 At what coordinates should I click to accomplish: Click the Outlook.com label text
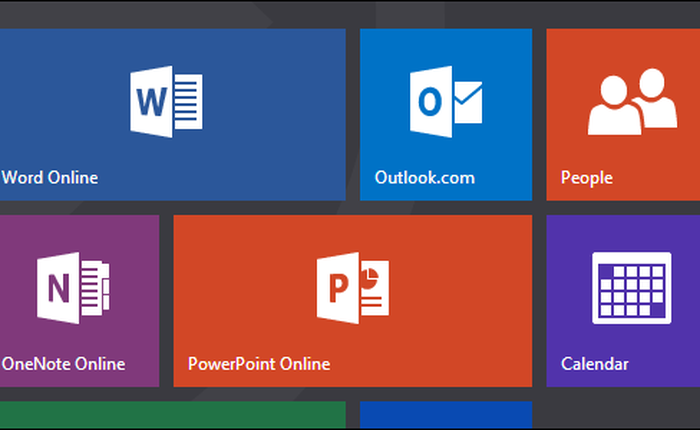pyautogui.click(x=425, y=178)
